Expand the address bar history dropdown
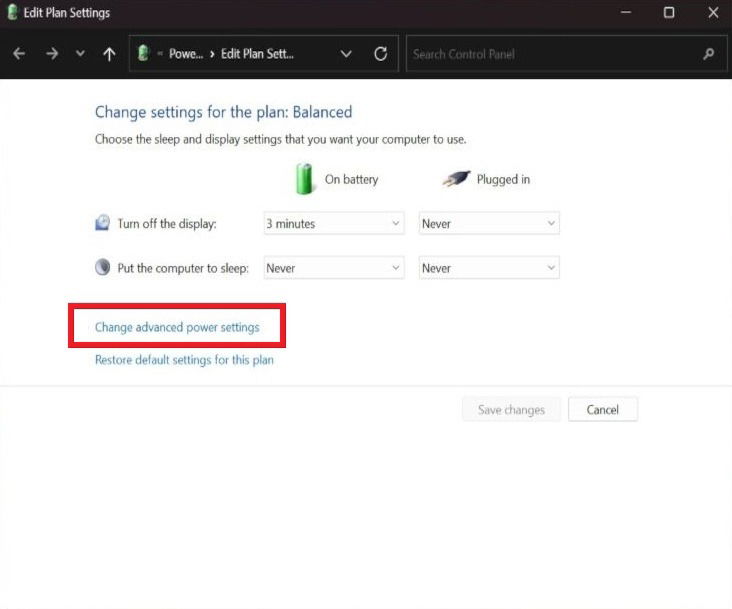The width and height of the screenshot is (732, 609). [346, 54]
